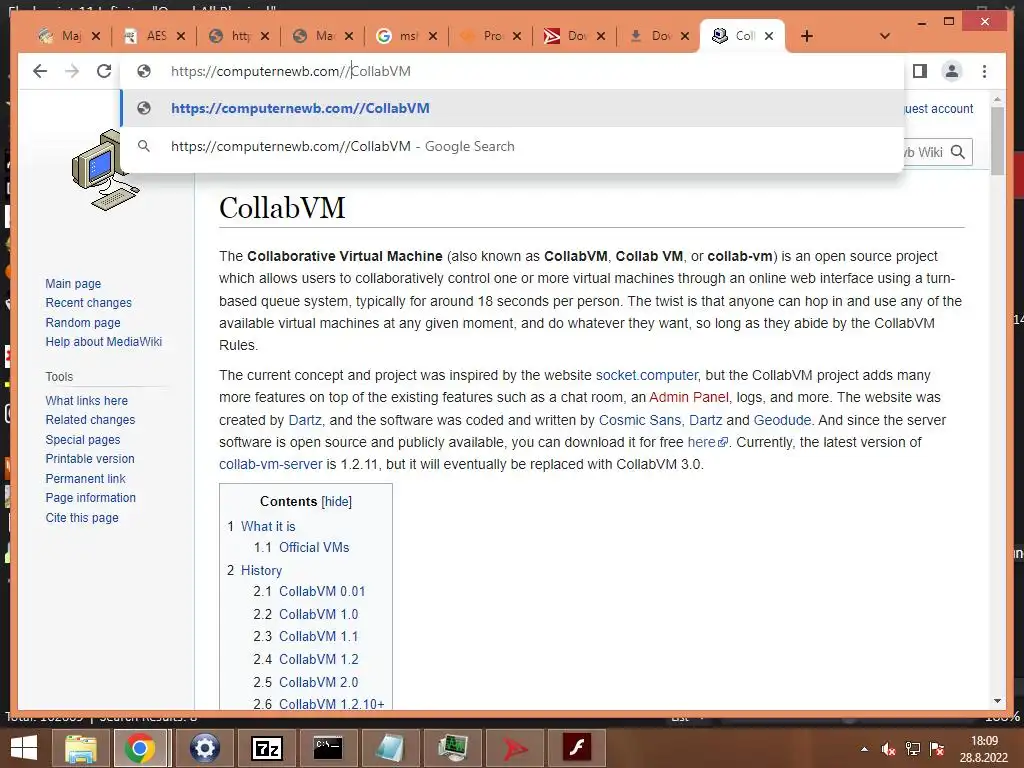The width and height of the screenshot is (1024, 768).
Task: Show hidden tray icons arrow
Action: coord(864,749)
